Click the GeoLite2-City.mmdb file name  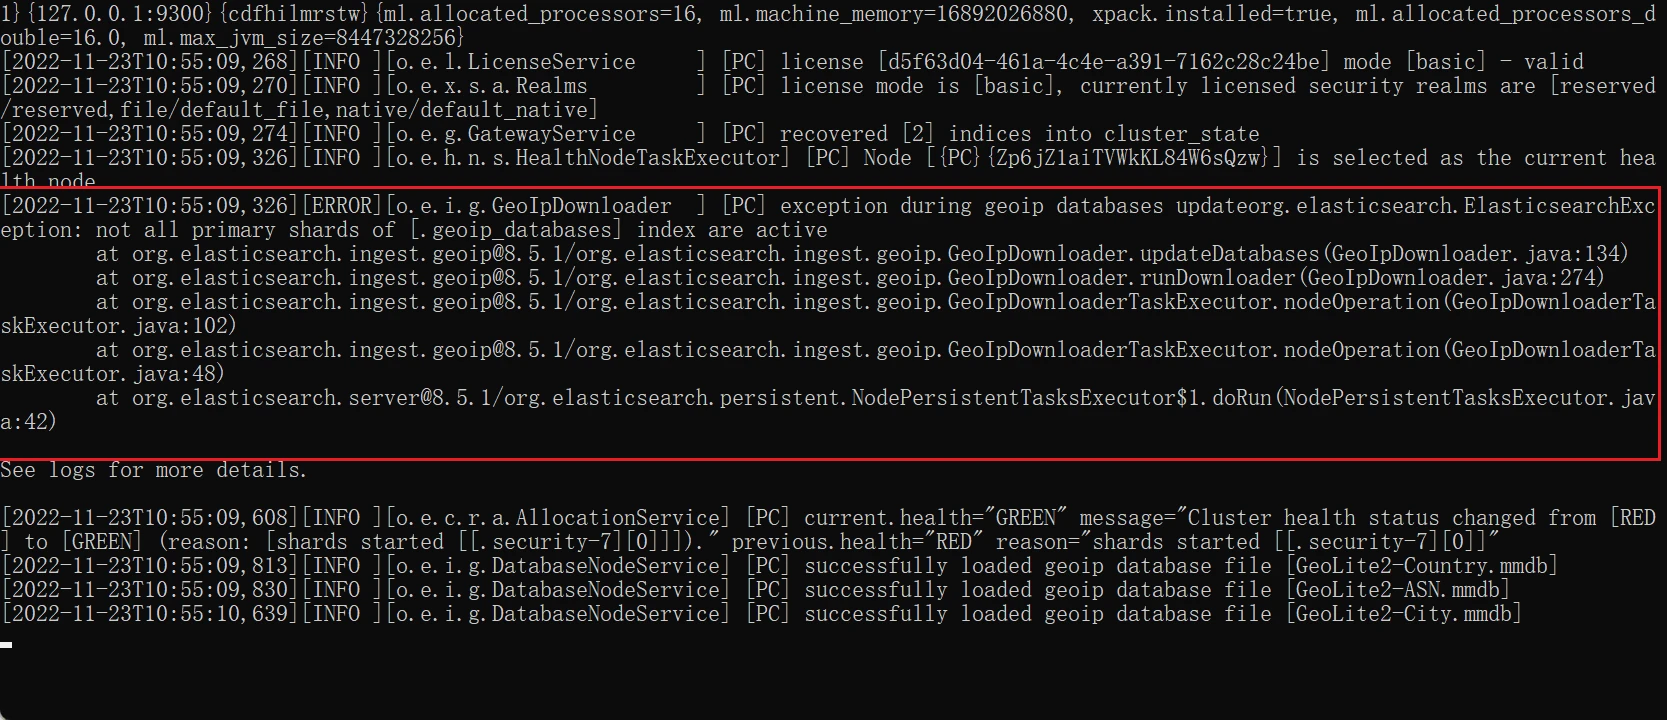[x=1405, y=614]
